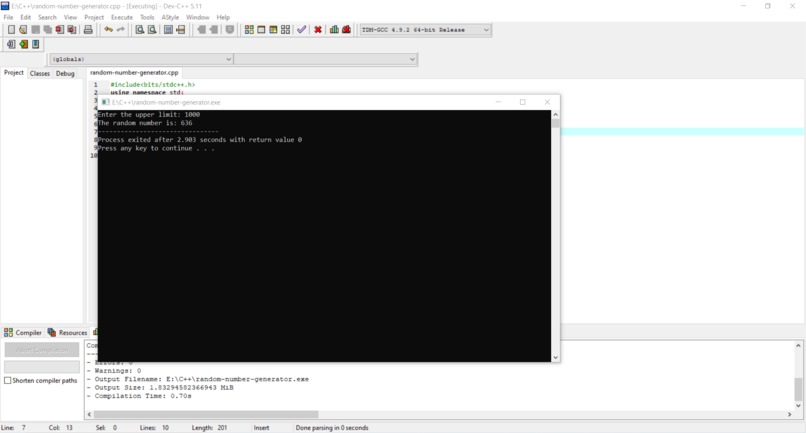806x433 pixels.
Task: Click the compile log scroll-up arrow
Action: 798,346
